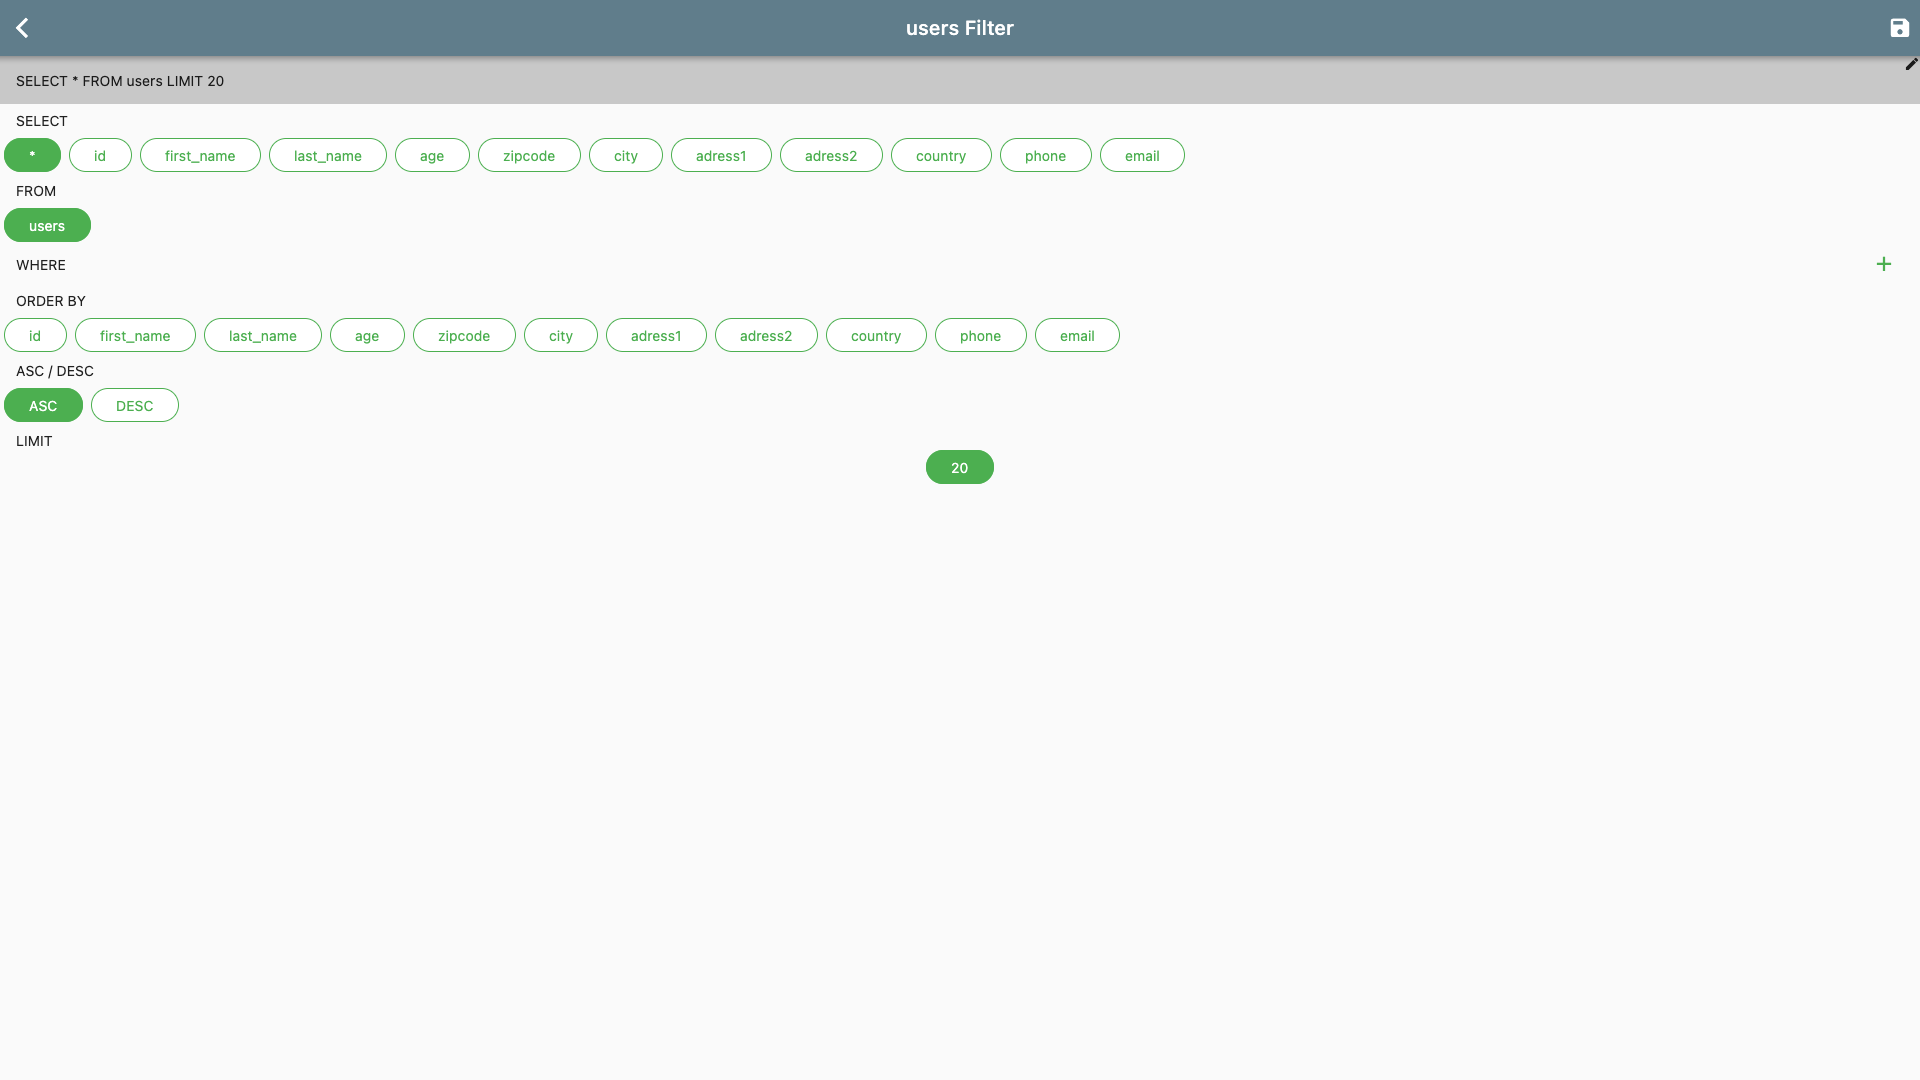The width and height of the screenshot is (1920, 1080).
Task: Select ASC sort order
Action: click(43, 405)
